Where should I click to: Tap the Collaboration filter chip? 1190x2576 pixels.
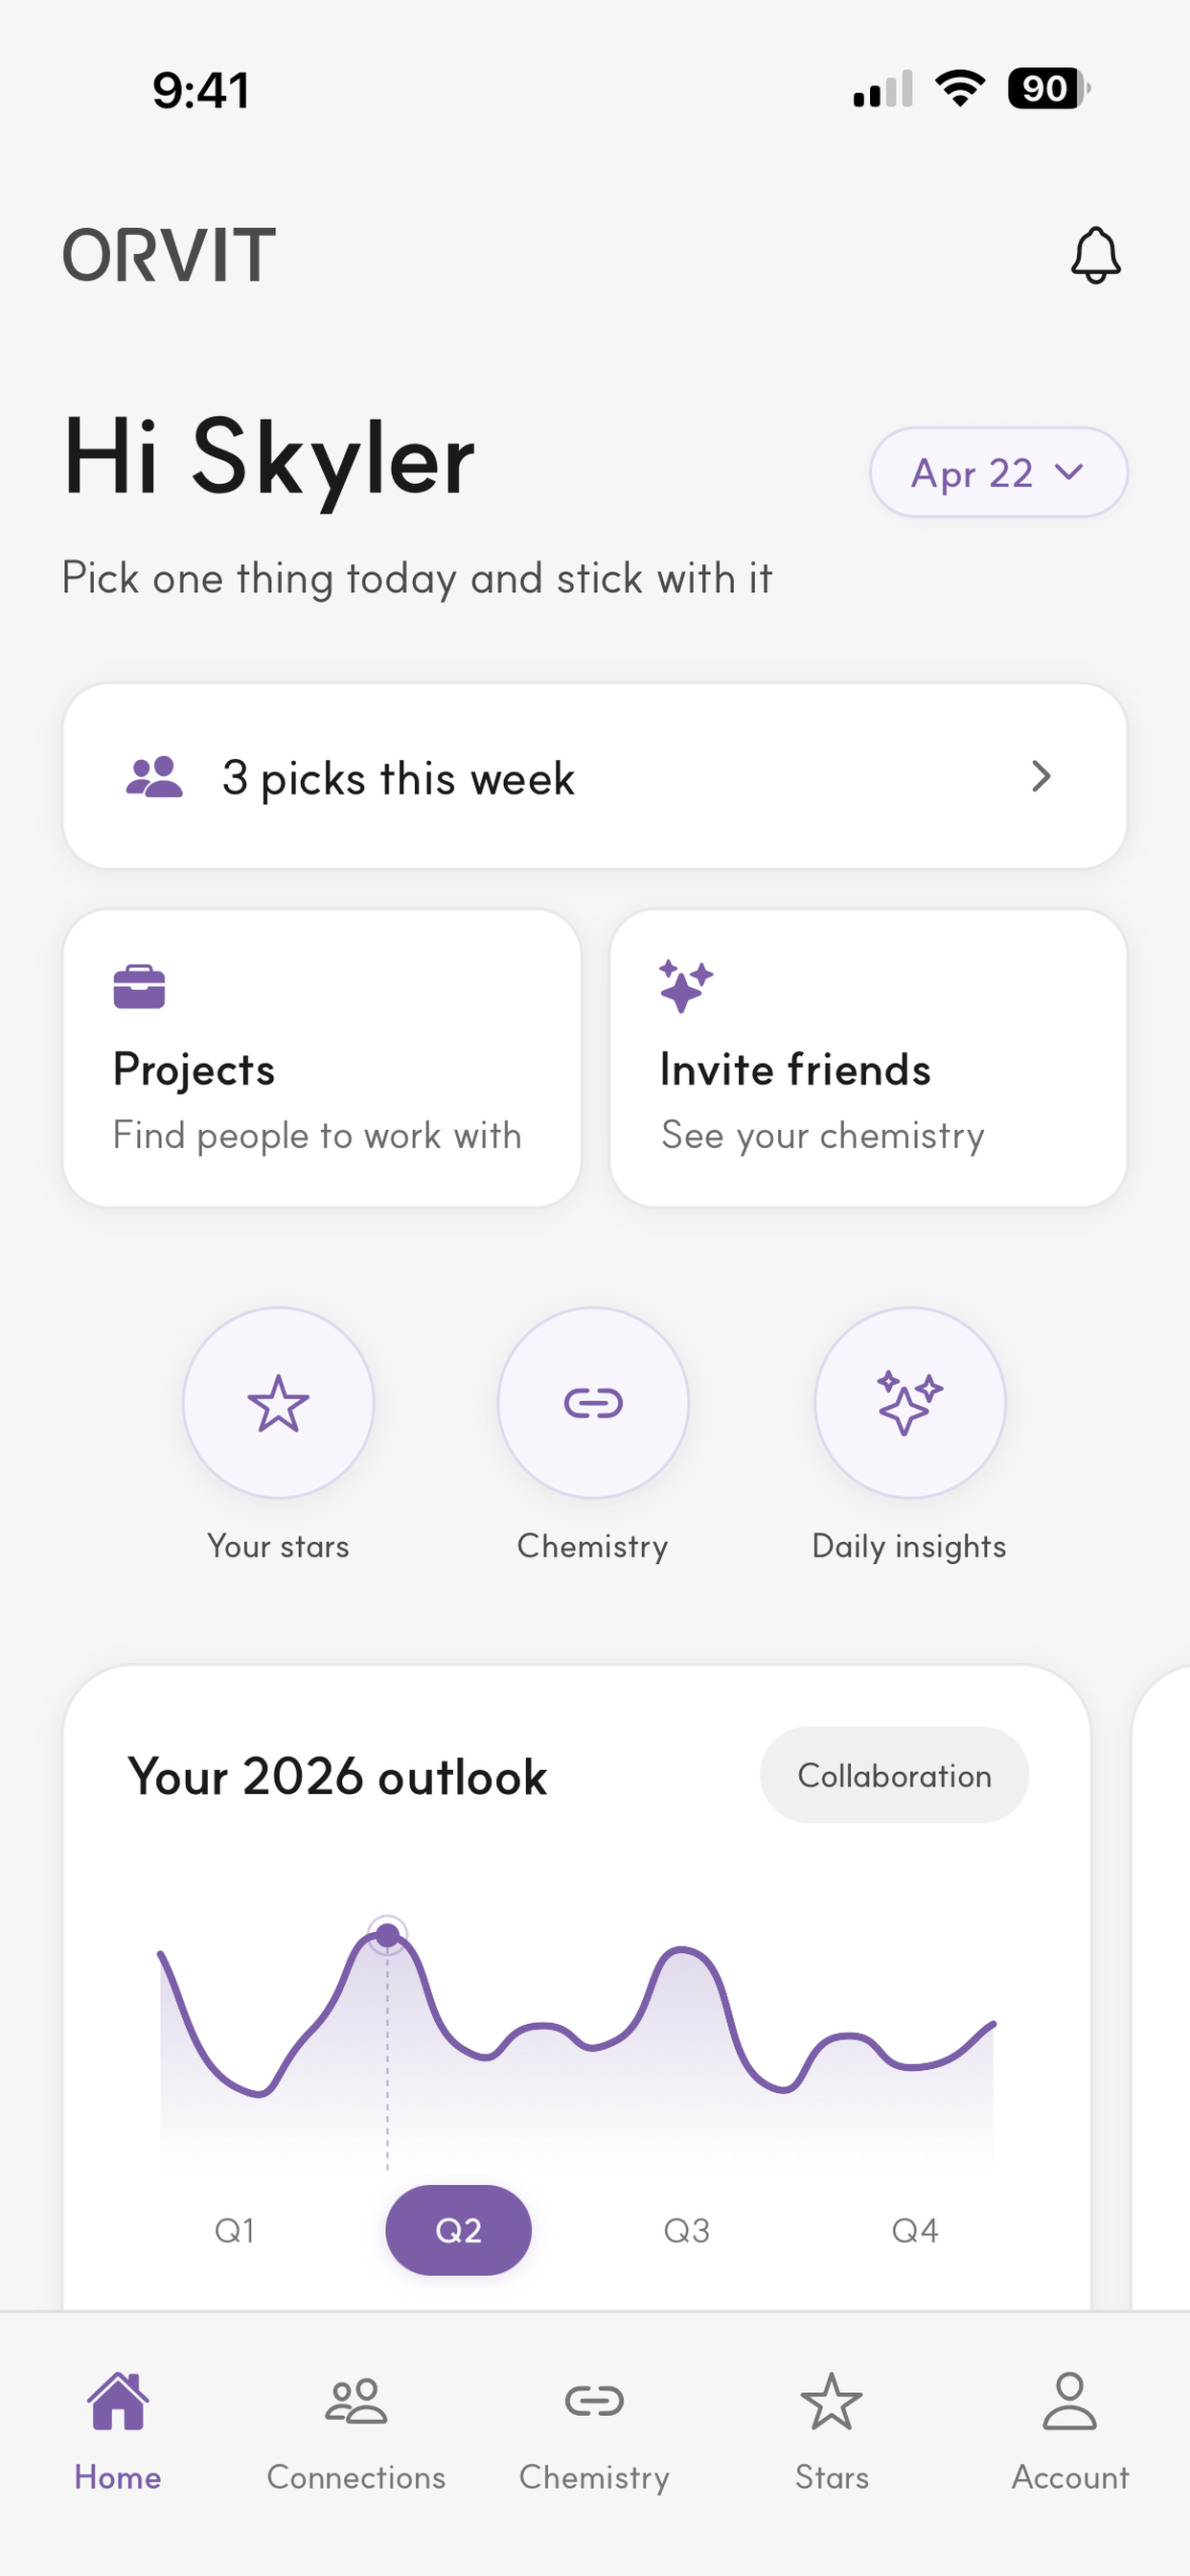click(894, 1775)
